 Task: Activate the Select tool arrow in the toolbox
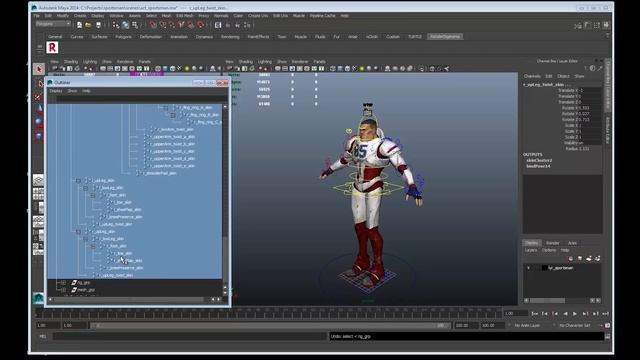click(x=39, y=69)
